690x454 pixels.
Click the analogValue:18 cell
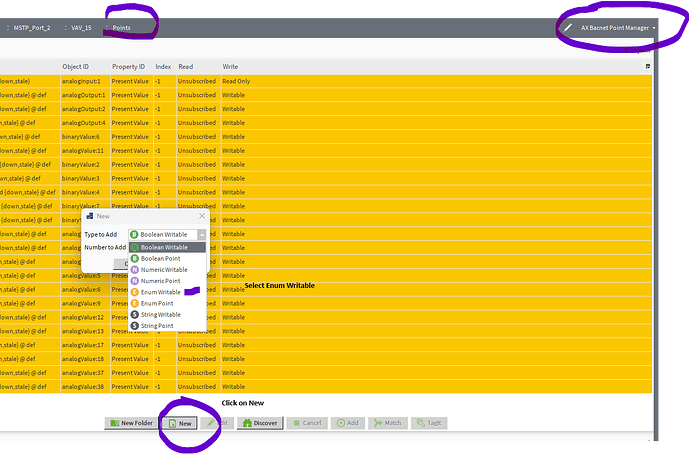pyautogui.click(x=83, y=359)
